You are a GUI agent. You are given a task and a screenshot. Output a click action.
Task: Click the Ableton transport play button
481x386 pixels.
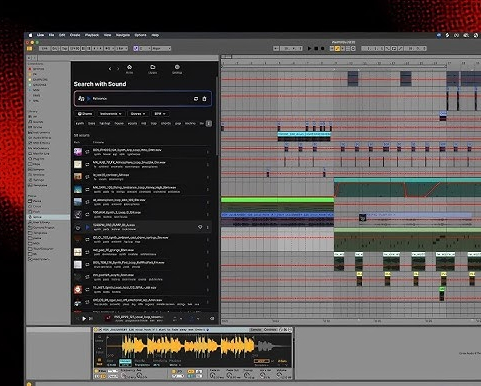[x=309, y=48]
